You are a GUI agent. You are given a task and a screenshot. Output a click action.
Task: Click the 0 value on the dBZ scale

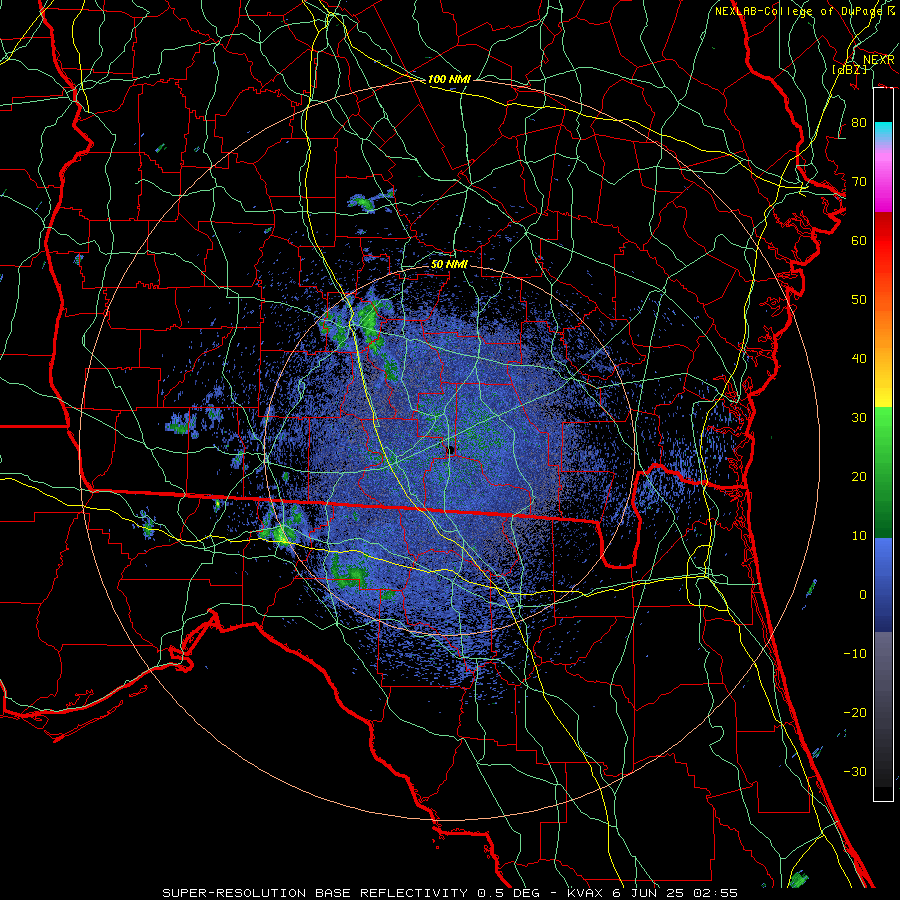pyautogui.click(x=863, y=595)
